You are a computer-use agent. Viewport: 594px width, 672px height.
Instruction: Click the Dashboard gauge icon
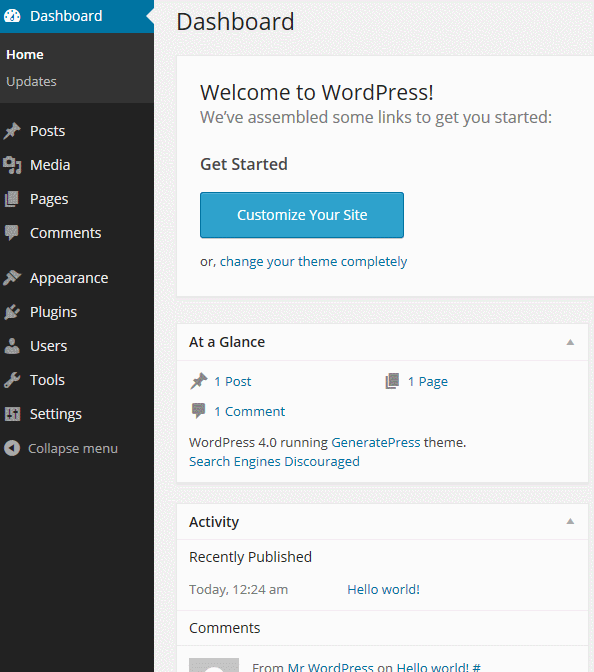tap(12, 16)
